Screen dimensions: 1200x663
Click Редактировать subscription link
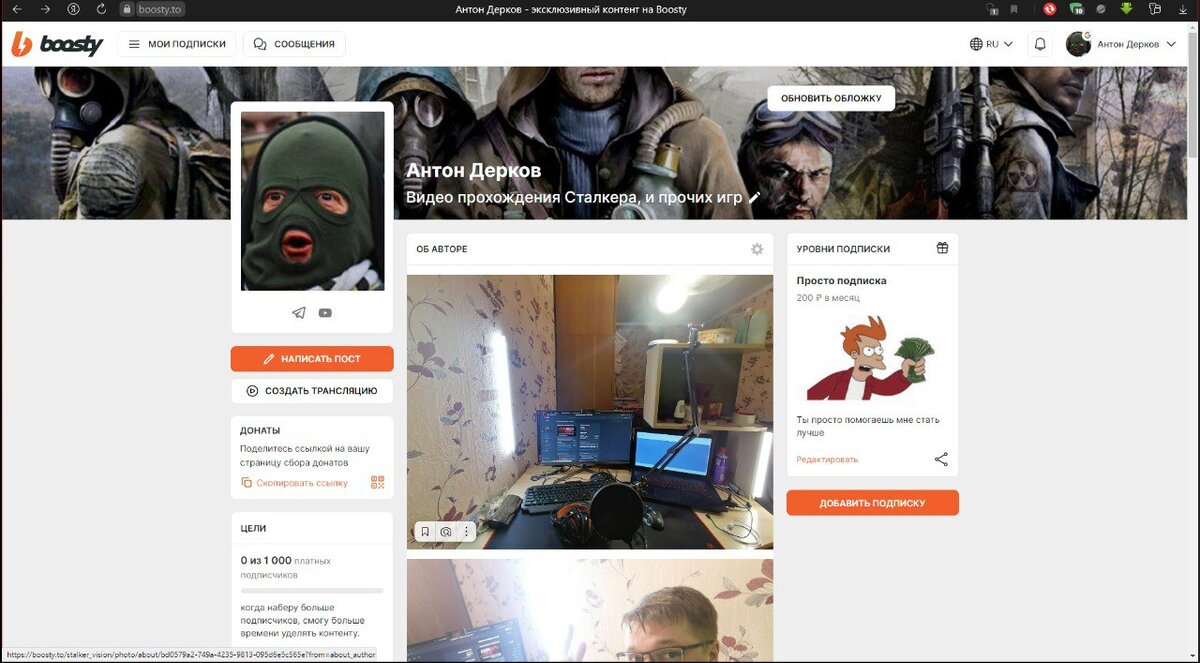coord(827,459)
